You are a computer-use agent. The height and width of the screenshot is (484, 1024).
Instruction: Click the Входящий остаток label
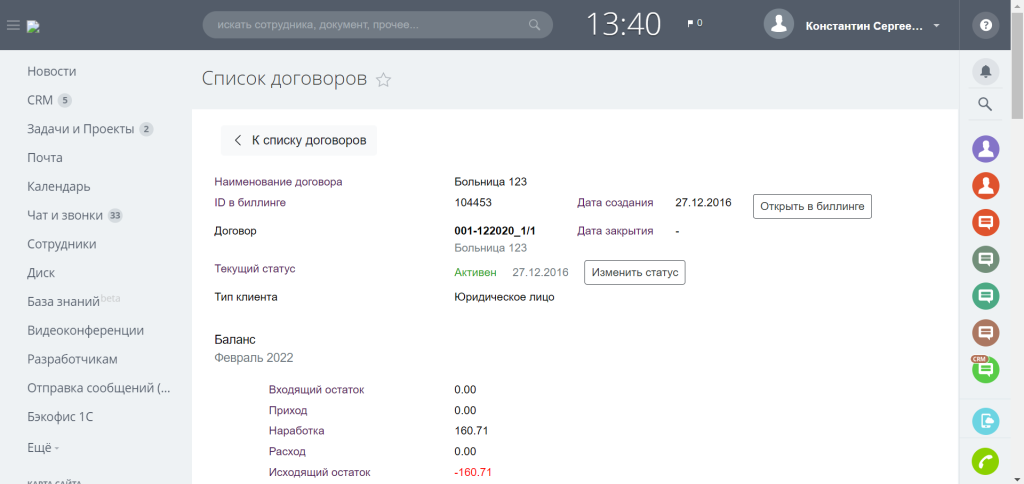click(317, 390)
